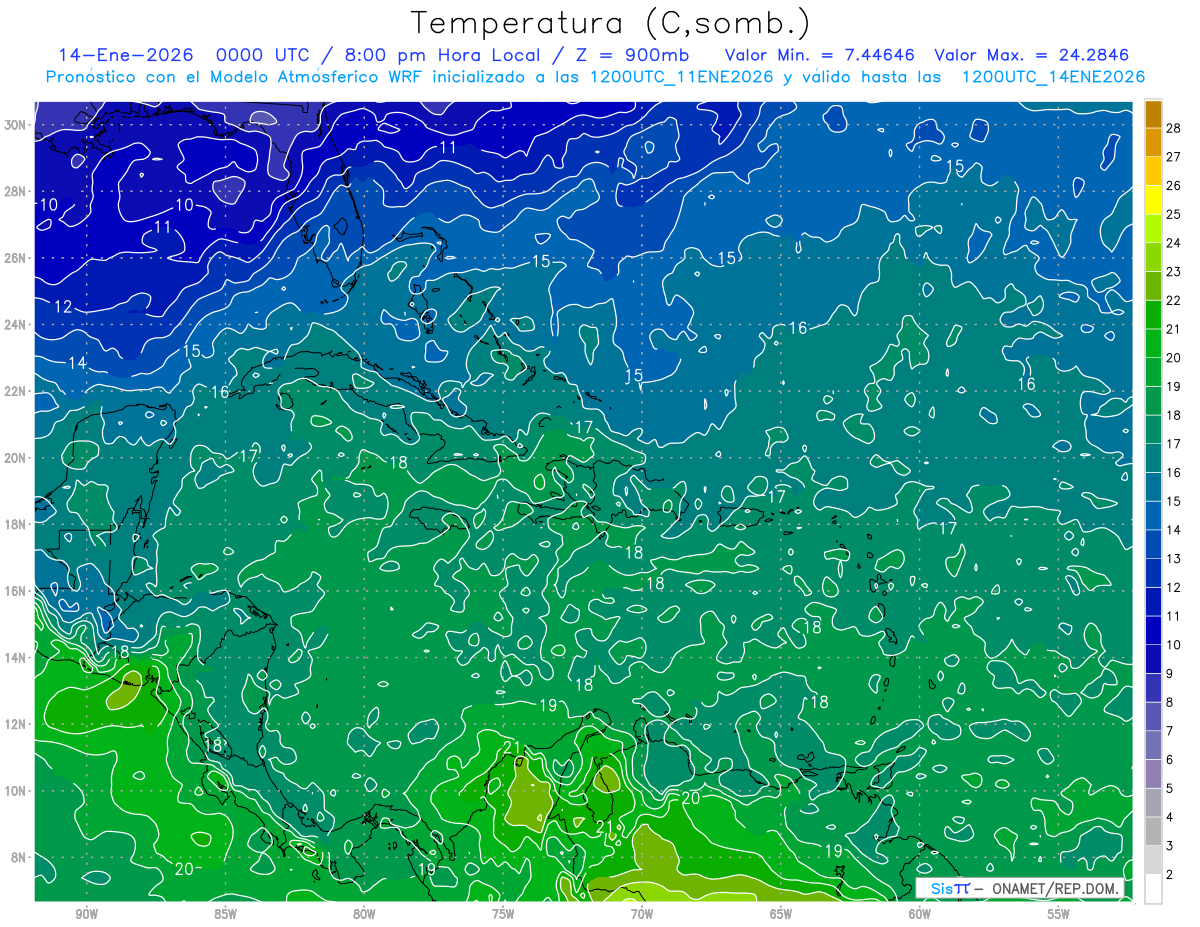This screenshot has height=927, width=1200.
Task: Select valid-until time "1200UTC_14ENE2026"
Action: tap(1053, 77)
